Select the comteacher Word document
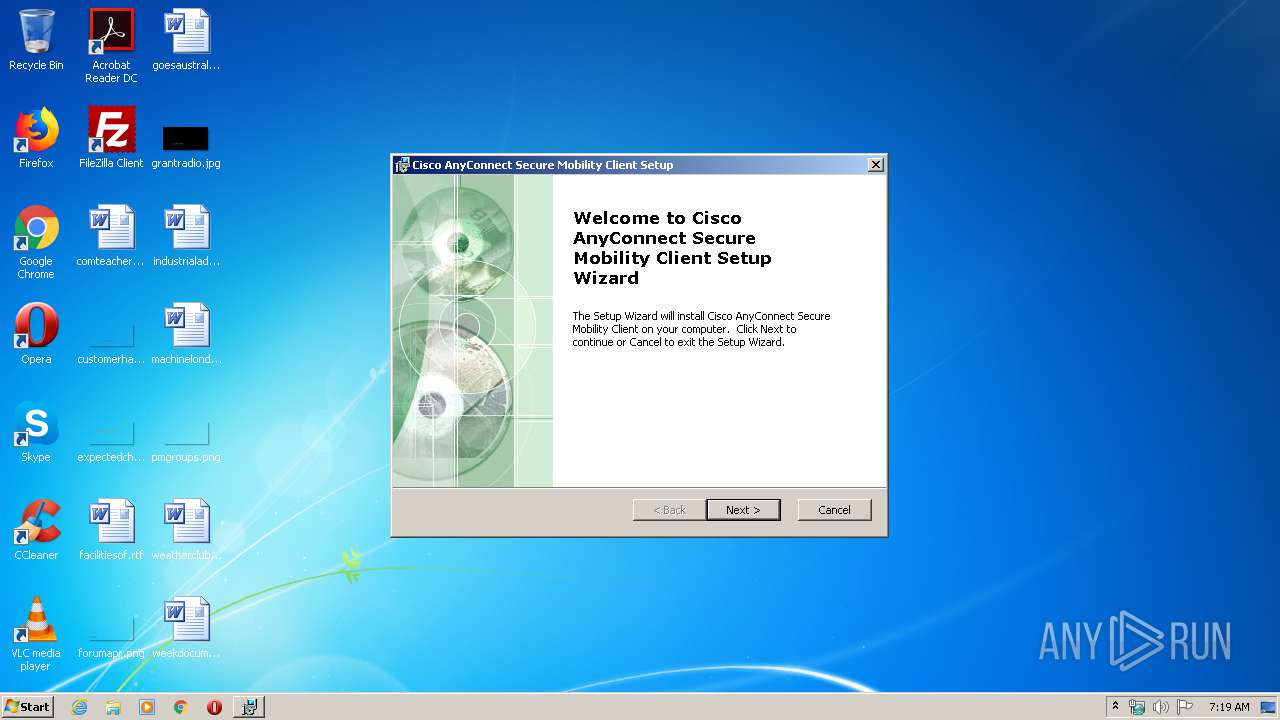Viewport: 1280px width, 720px height. point(111,236)
